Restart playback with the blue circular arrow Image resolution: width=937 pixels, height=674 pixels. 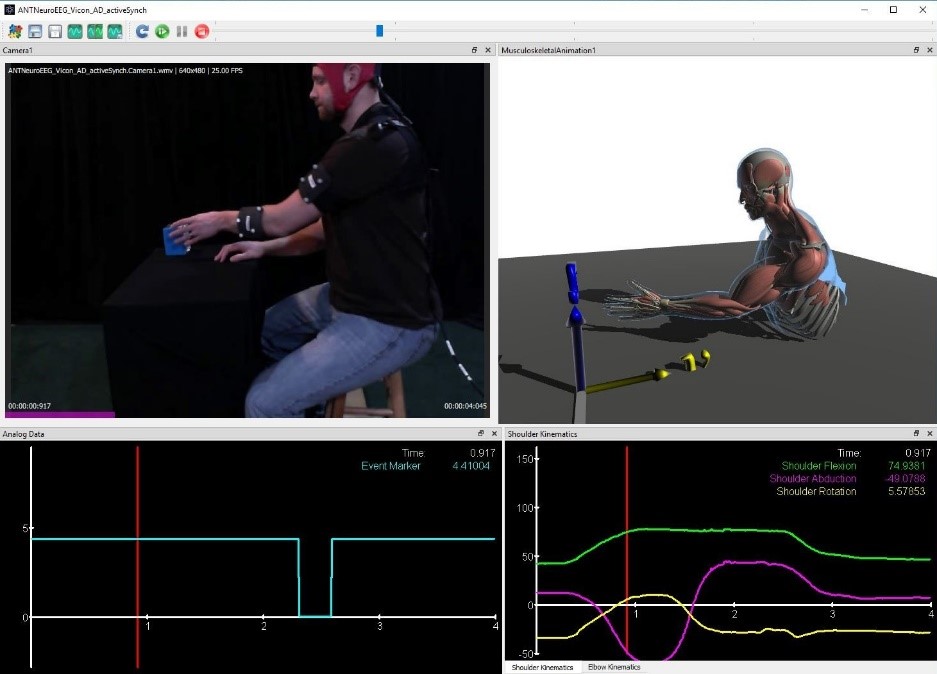(142, 31)
